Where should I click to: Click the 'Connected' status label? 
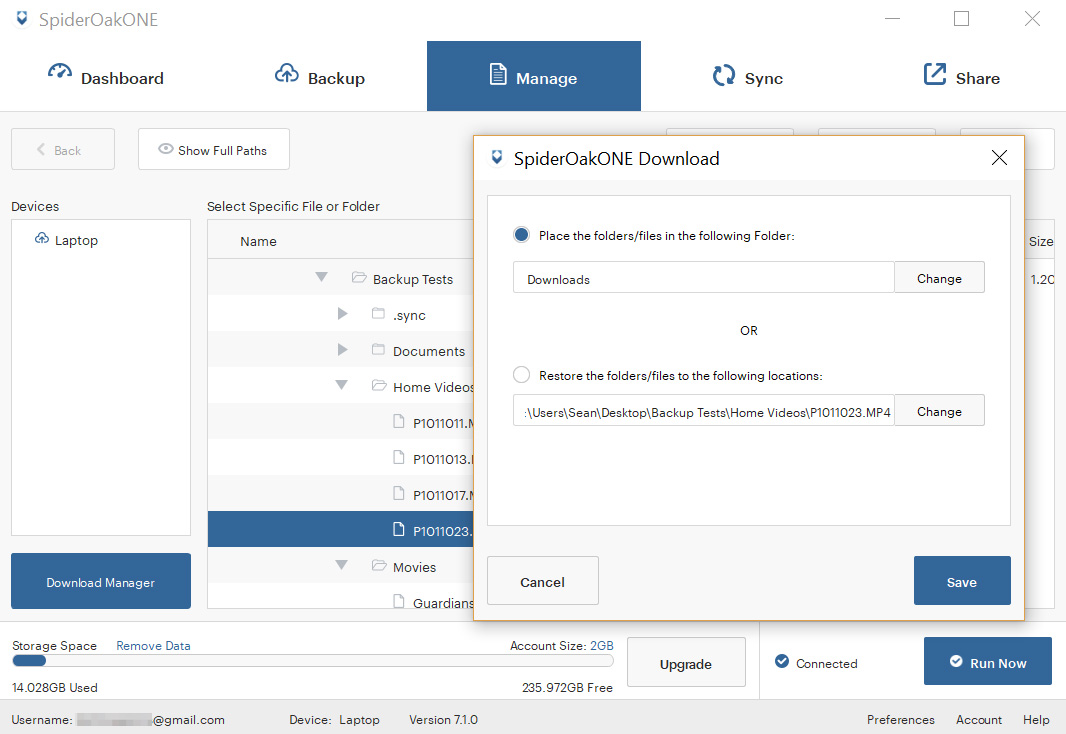(x=827, y=663)
